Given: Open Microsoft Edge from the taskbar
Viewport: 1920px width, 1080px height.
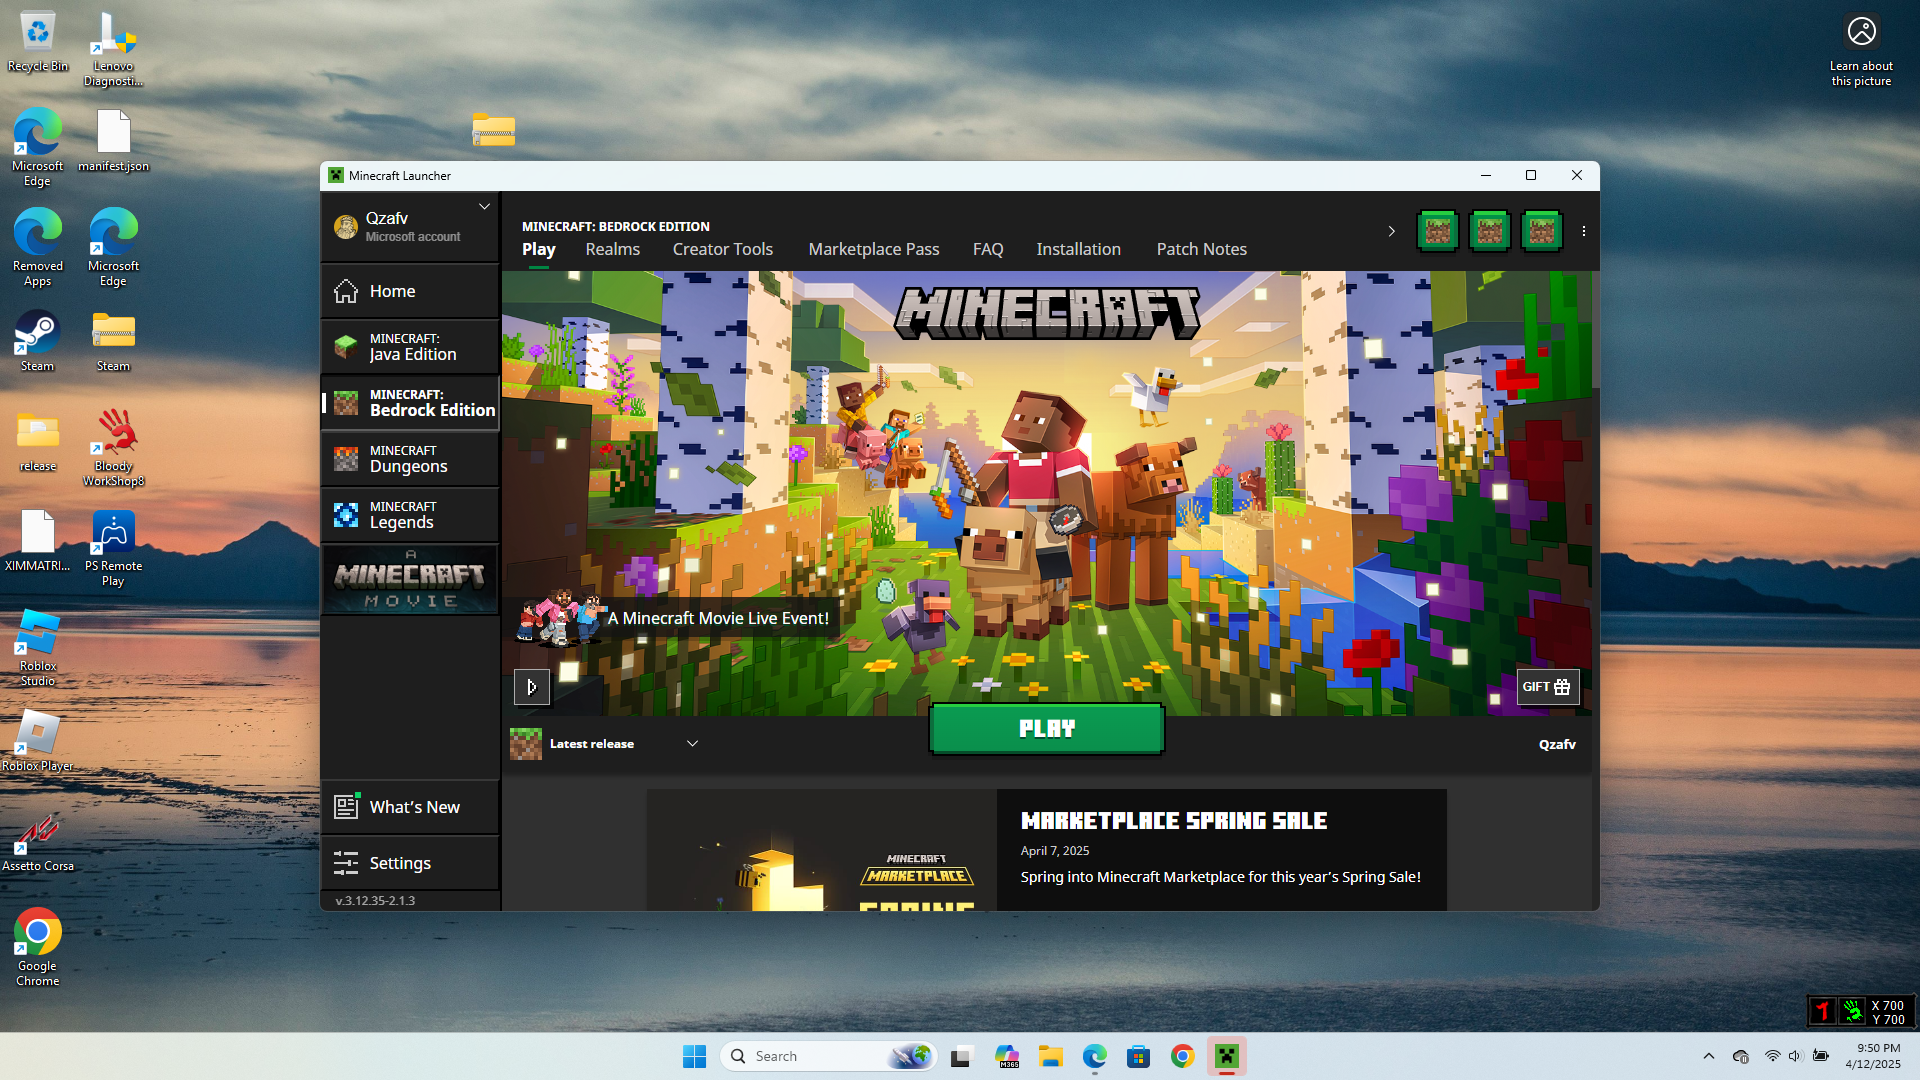Looking at the screenshot, I should point(1095,1056).
